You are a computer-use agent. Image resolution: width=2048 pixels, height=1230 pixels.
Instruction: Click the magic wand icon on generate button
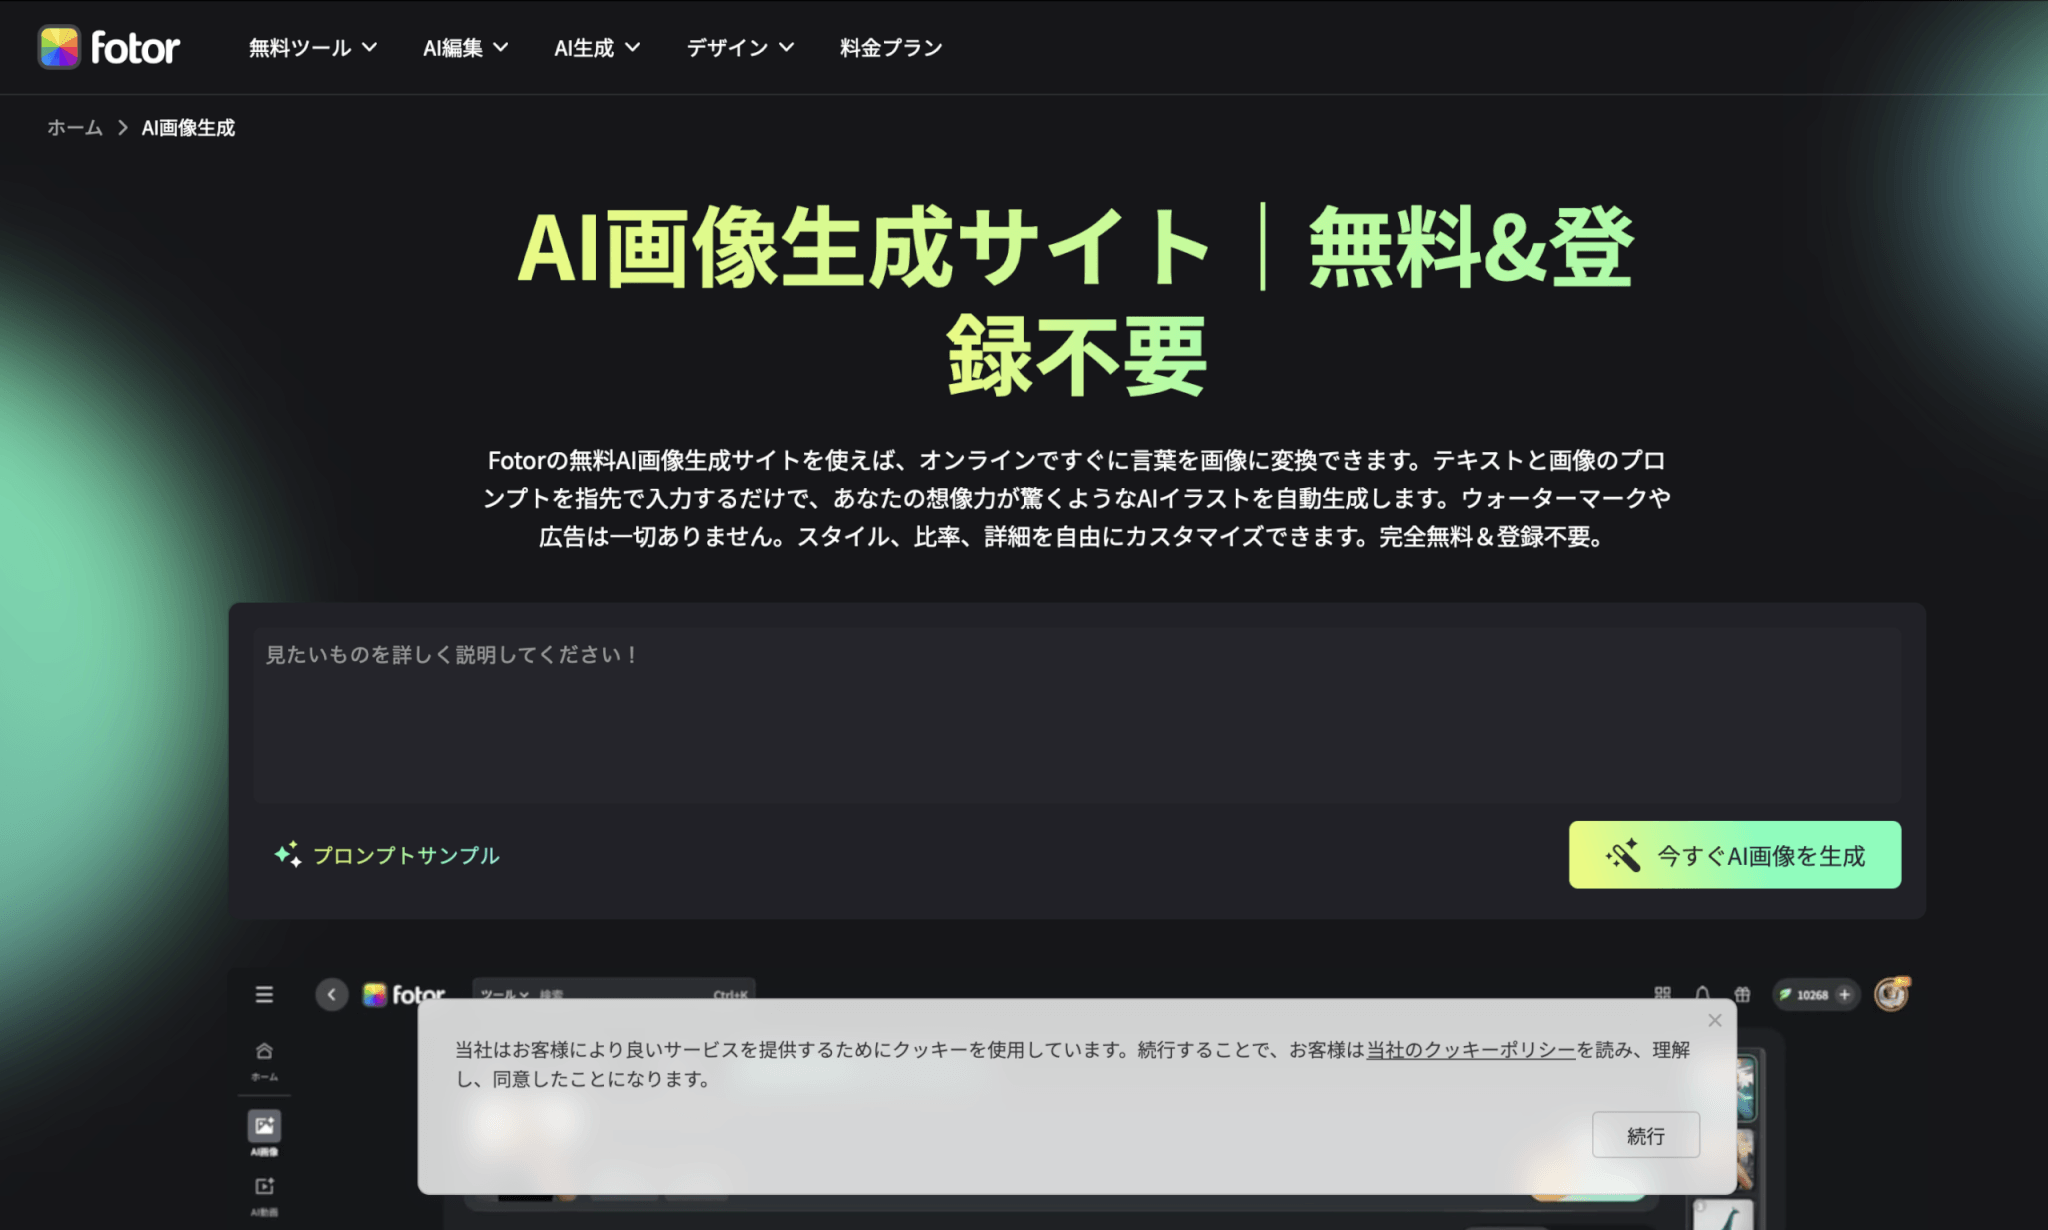1623,855
